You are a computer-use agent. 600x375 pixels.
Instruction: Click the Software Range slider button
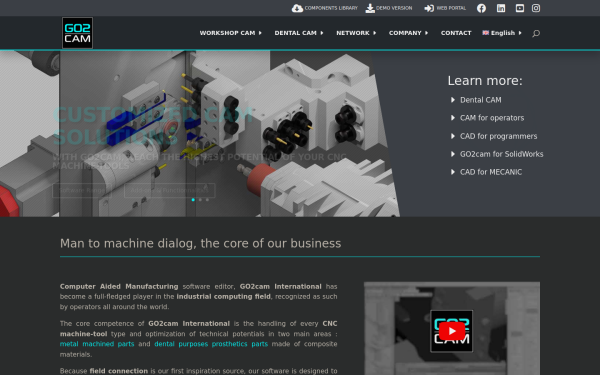pos(82,190)
